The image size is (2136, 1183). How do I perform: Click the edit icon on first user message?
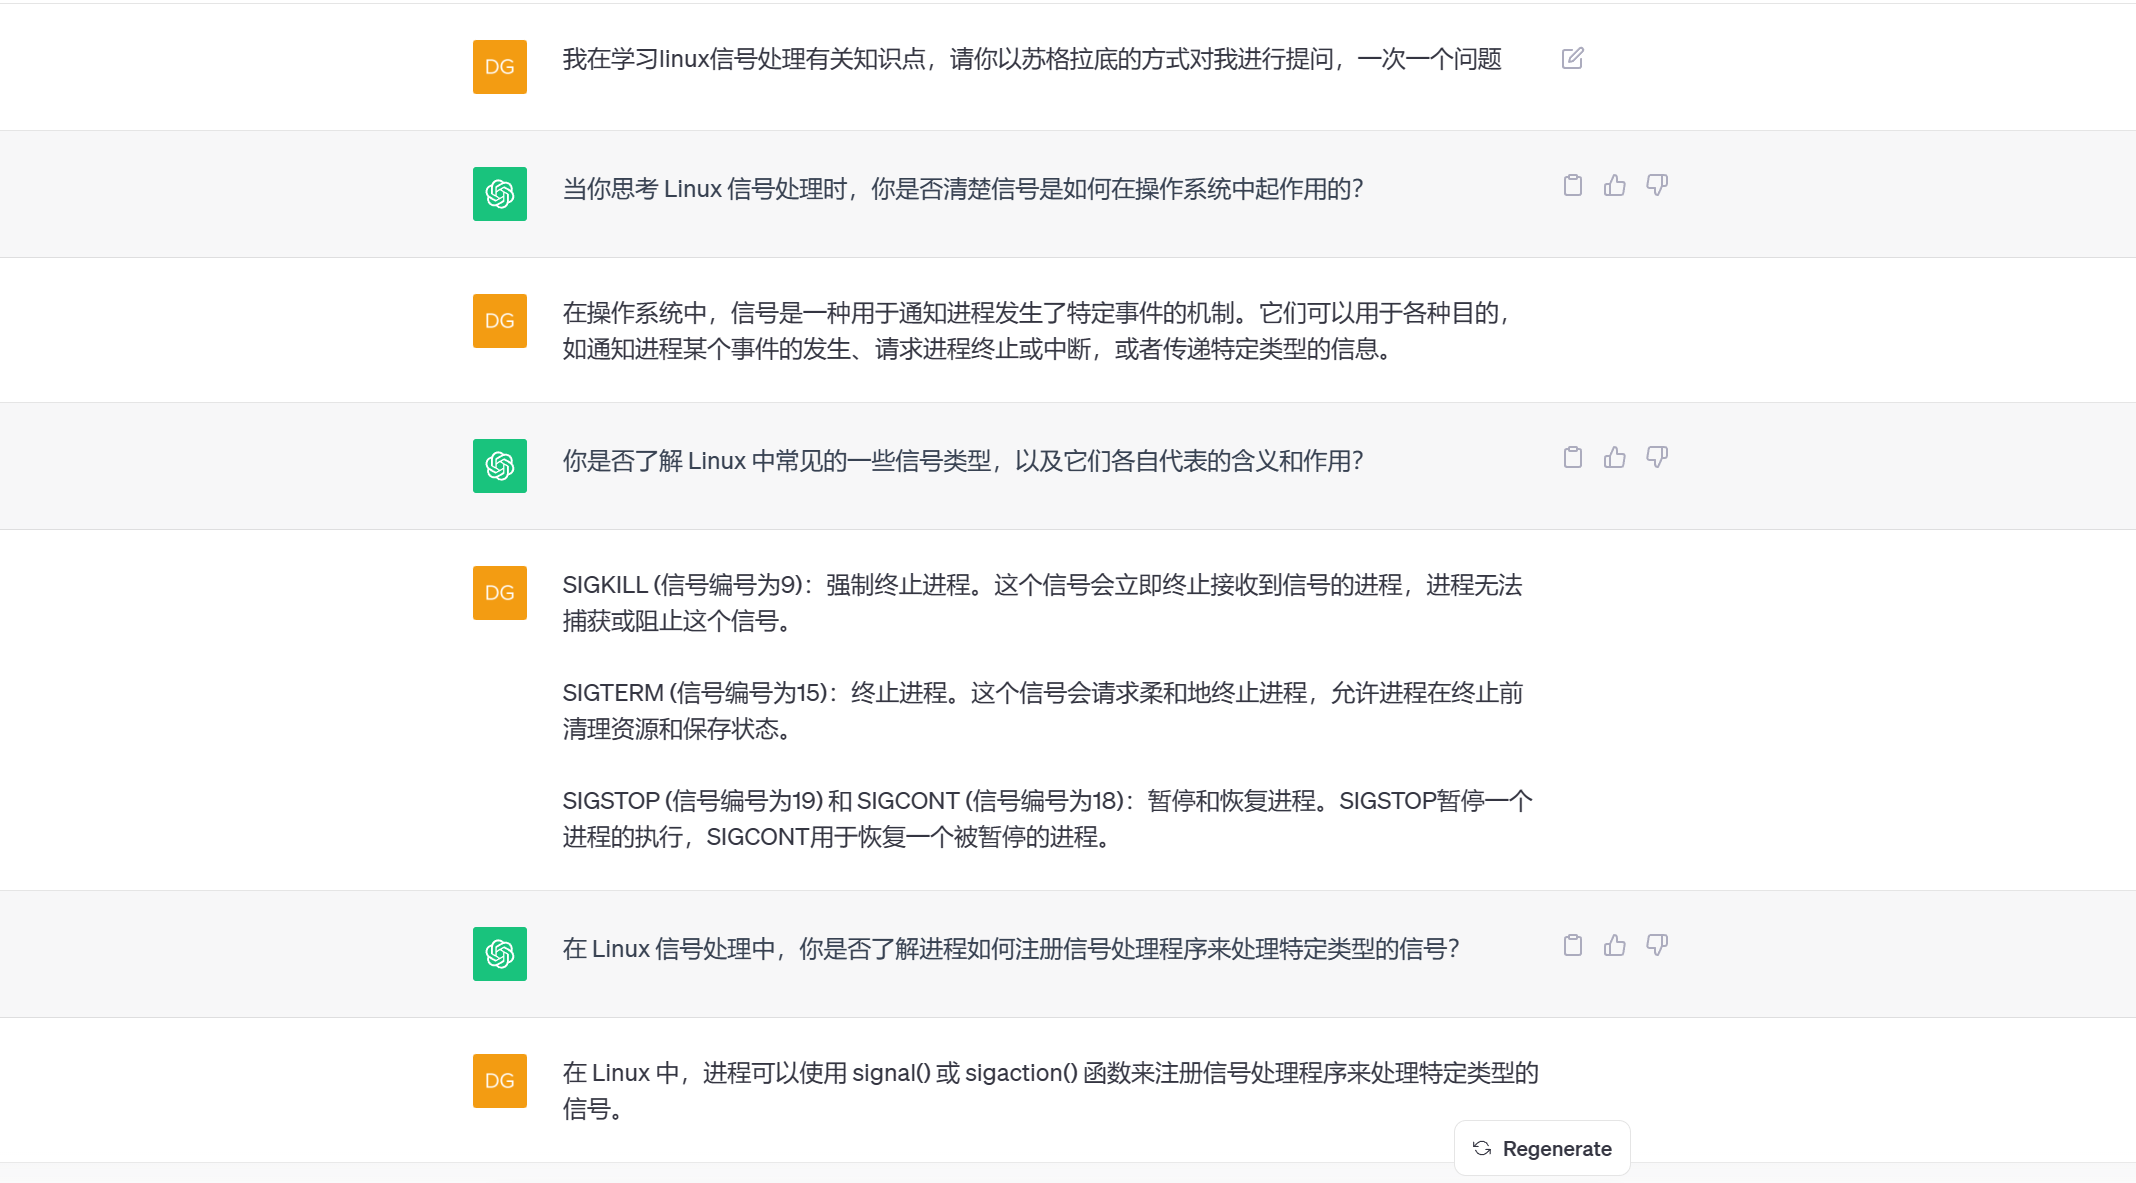point(1572,58)
